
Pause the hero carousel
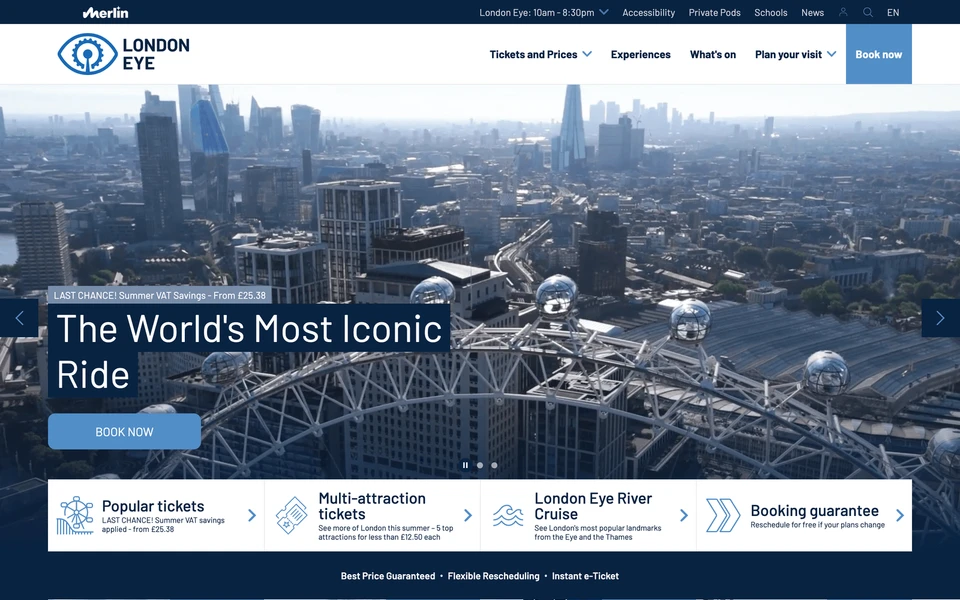pos(465,465)
